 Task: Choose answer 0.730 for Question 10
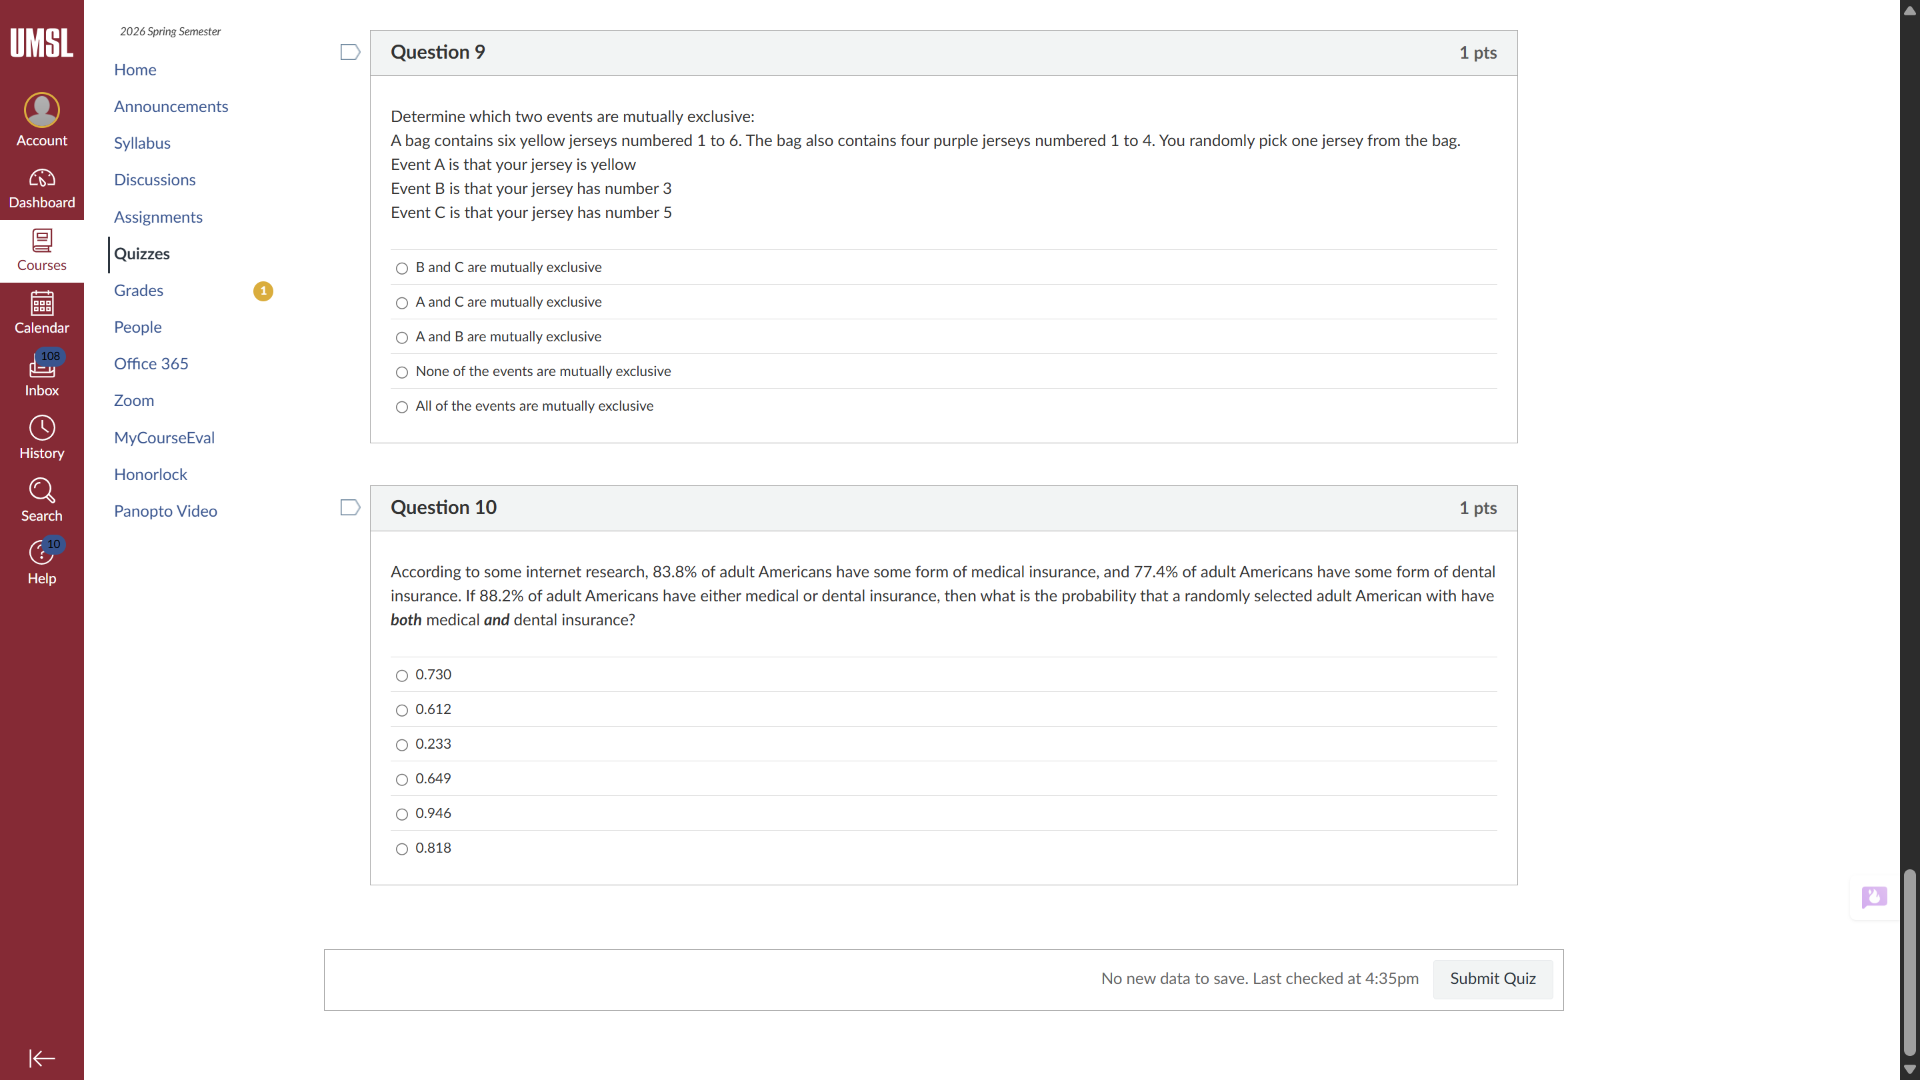[402, 676]
